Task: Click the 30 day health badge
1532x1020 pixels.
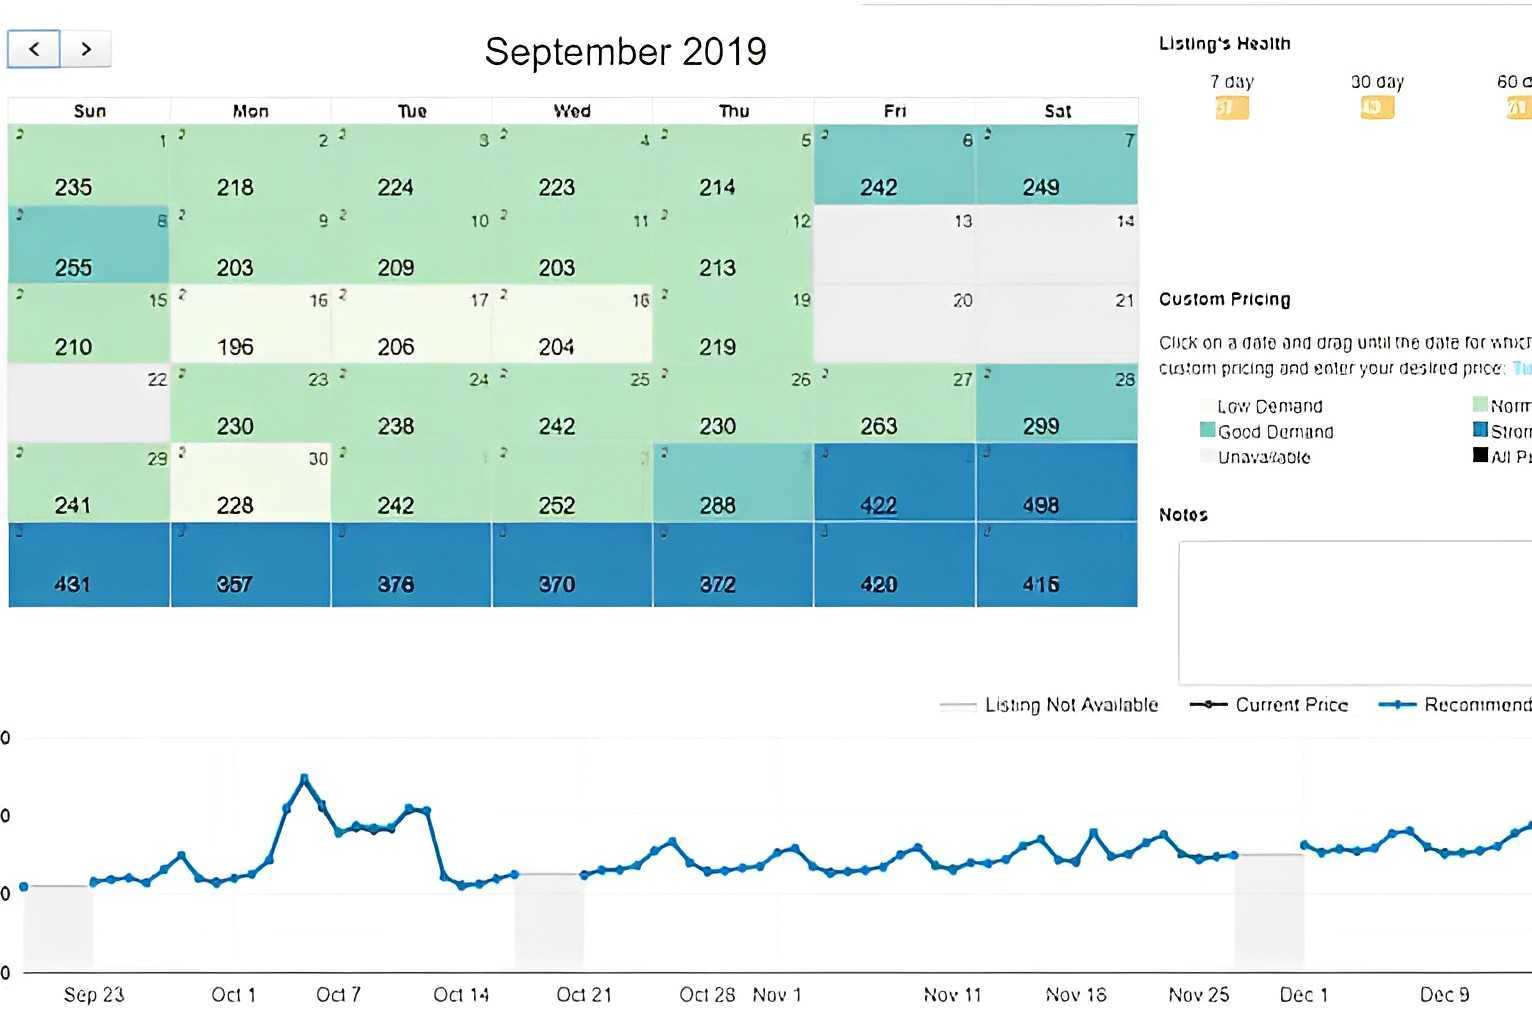Action: pos(1377,107)
